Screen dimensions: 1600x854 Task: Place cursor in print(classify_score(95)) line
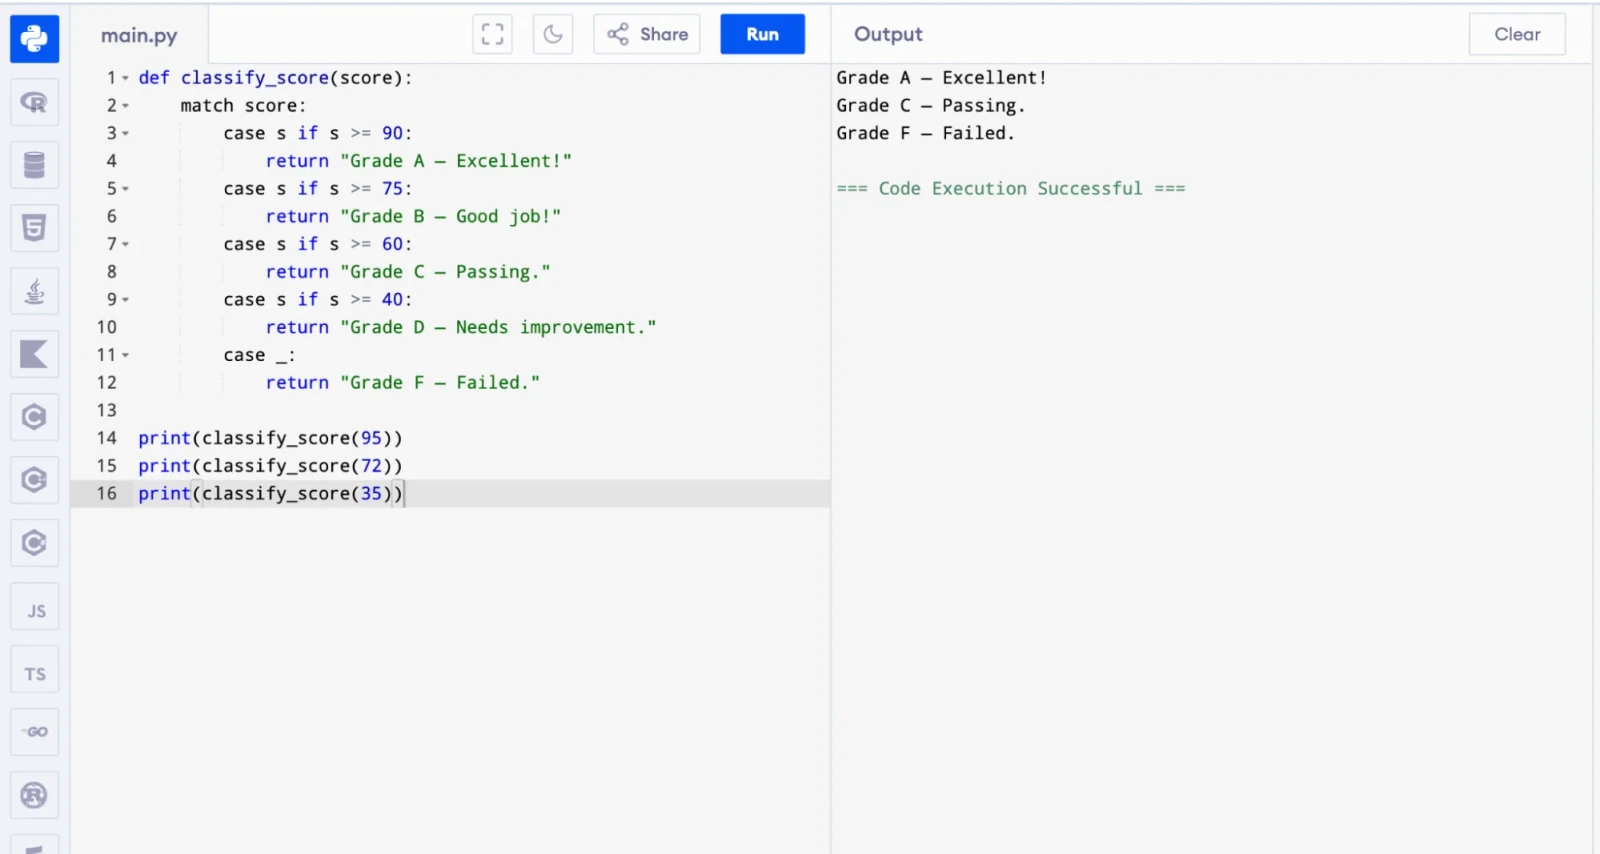pyautogui.click(x=270, y=438)
